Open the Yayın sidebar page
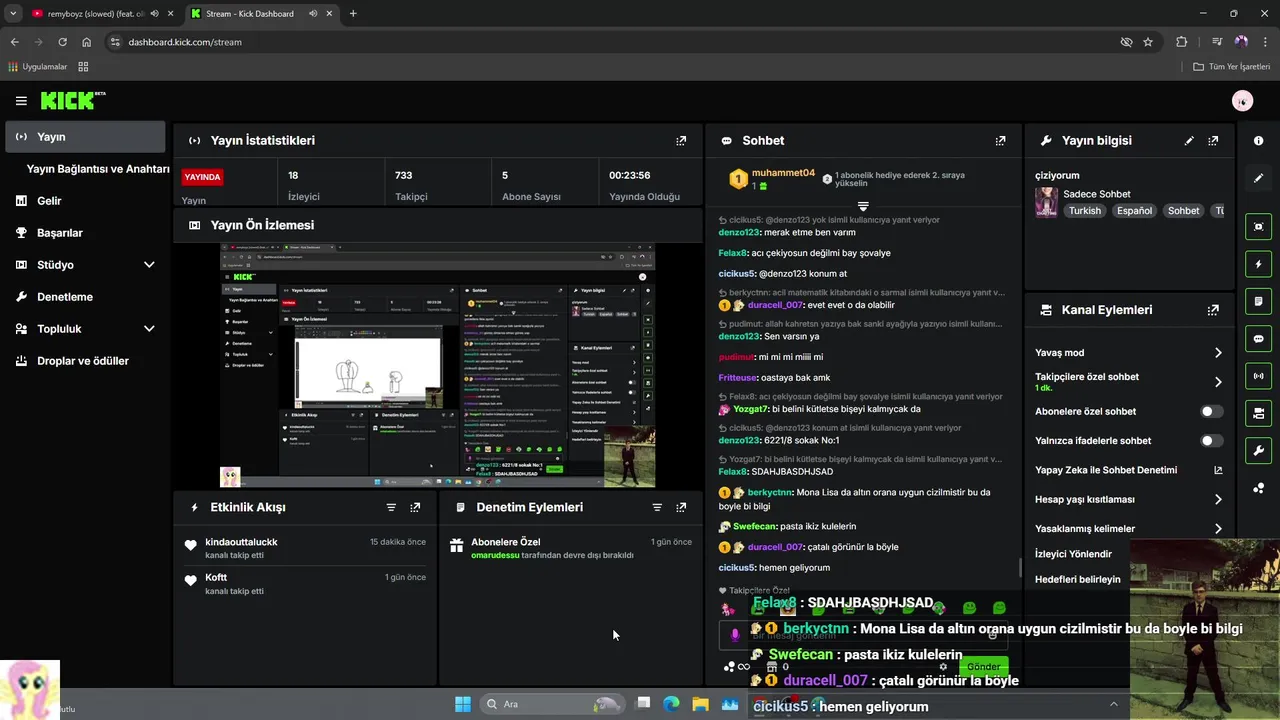Viewport: 1280px width, 720px height. 85,137
